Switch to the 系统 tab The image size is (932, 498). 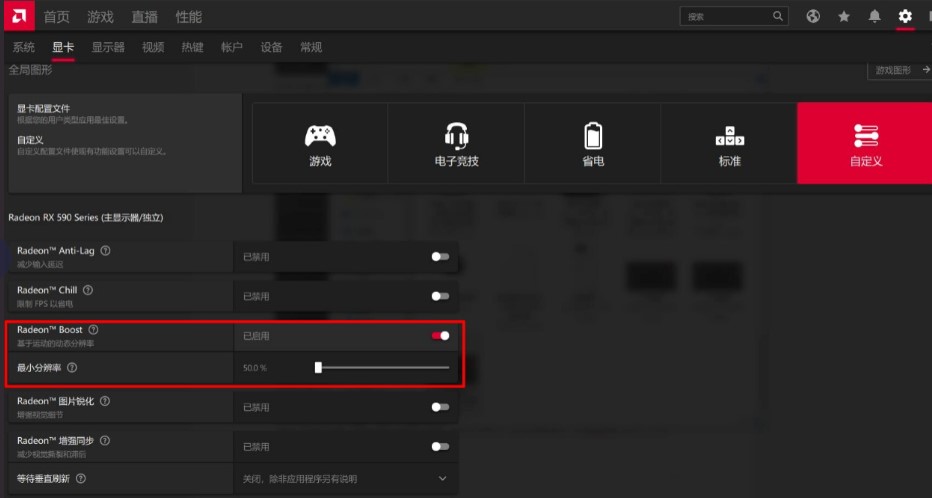[24, 48]
